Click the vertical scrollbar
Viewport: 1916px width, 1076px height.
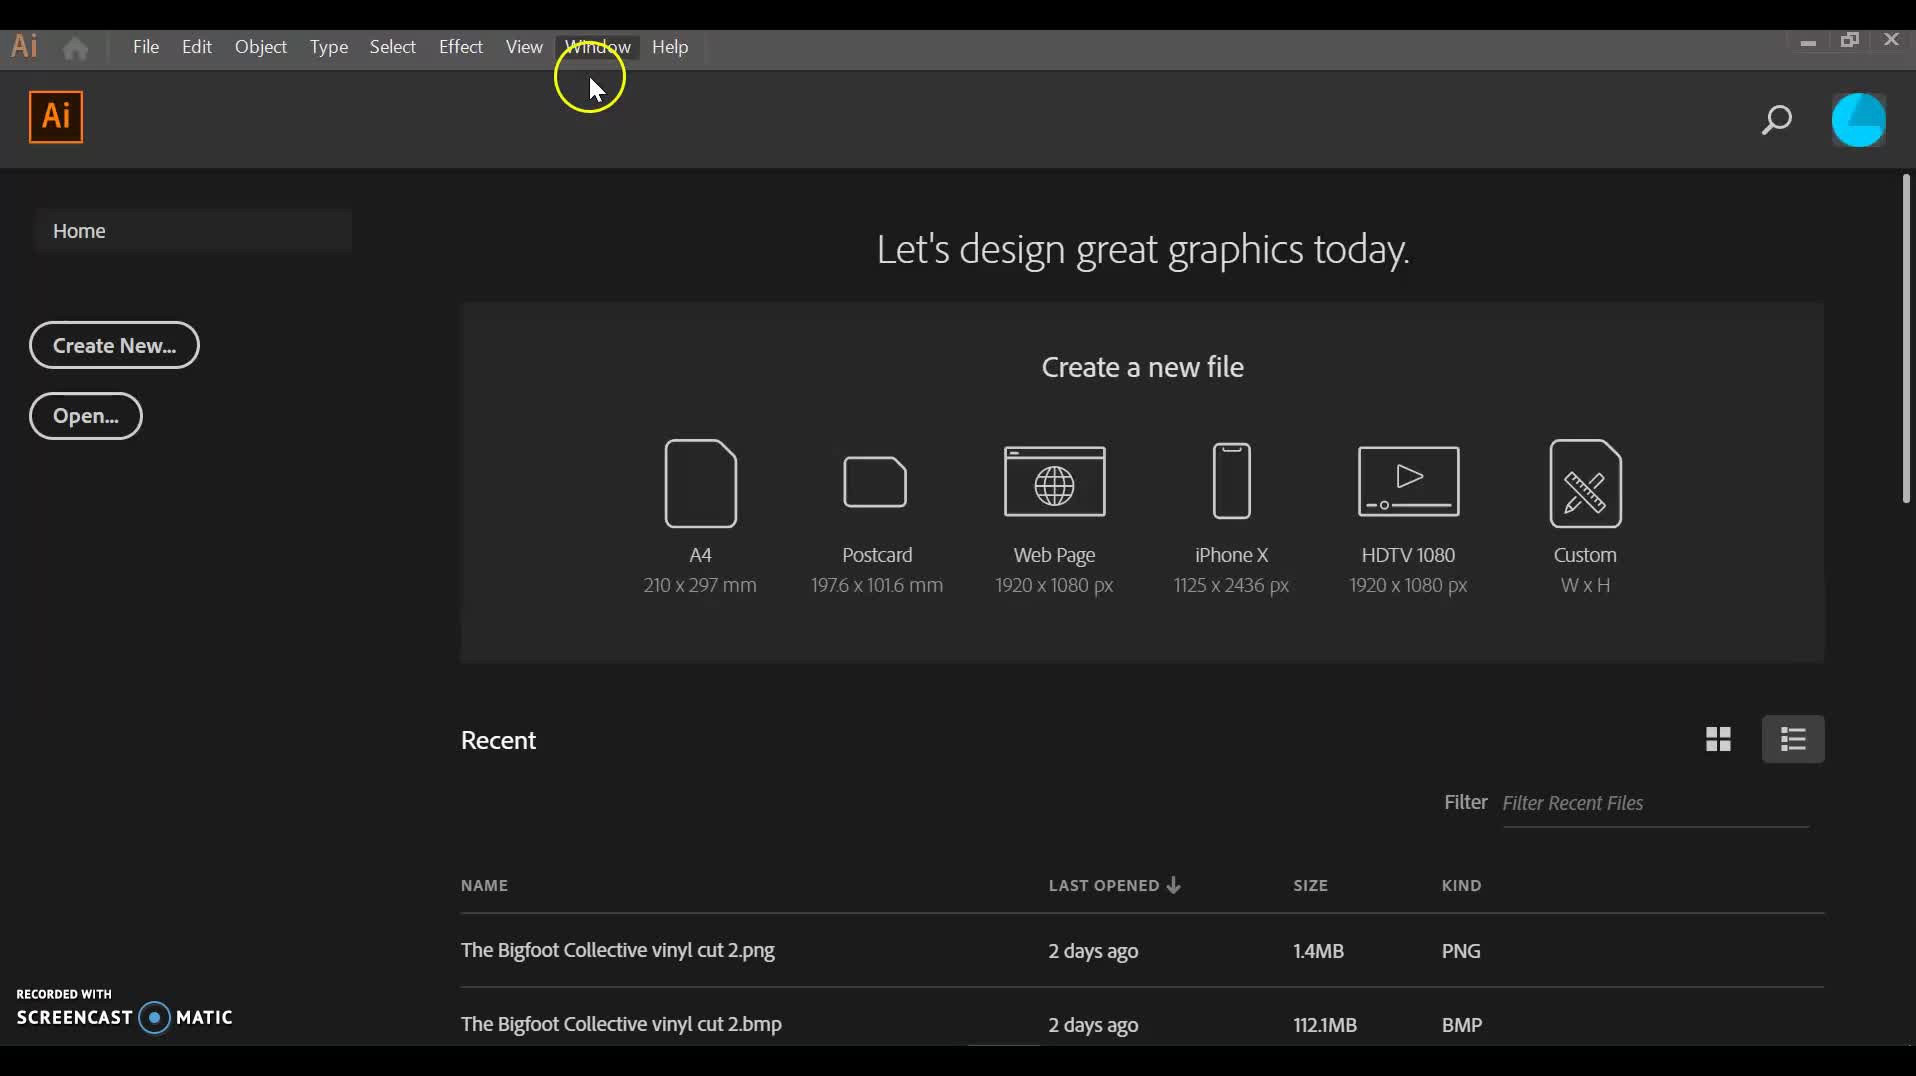(x=1906, y=338)
